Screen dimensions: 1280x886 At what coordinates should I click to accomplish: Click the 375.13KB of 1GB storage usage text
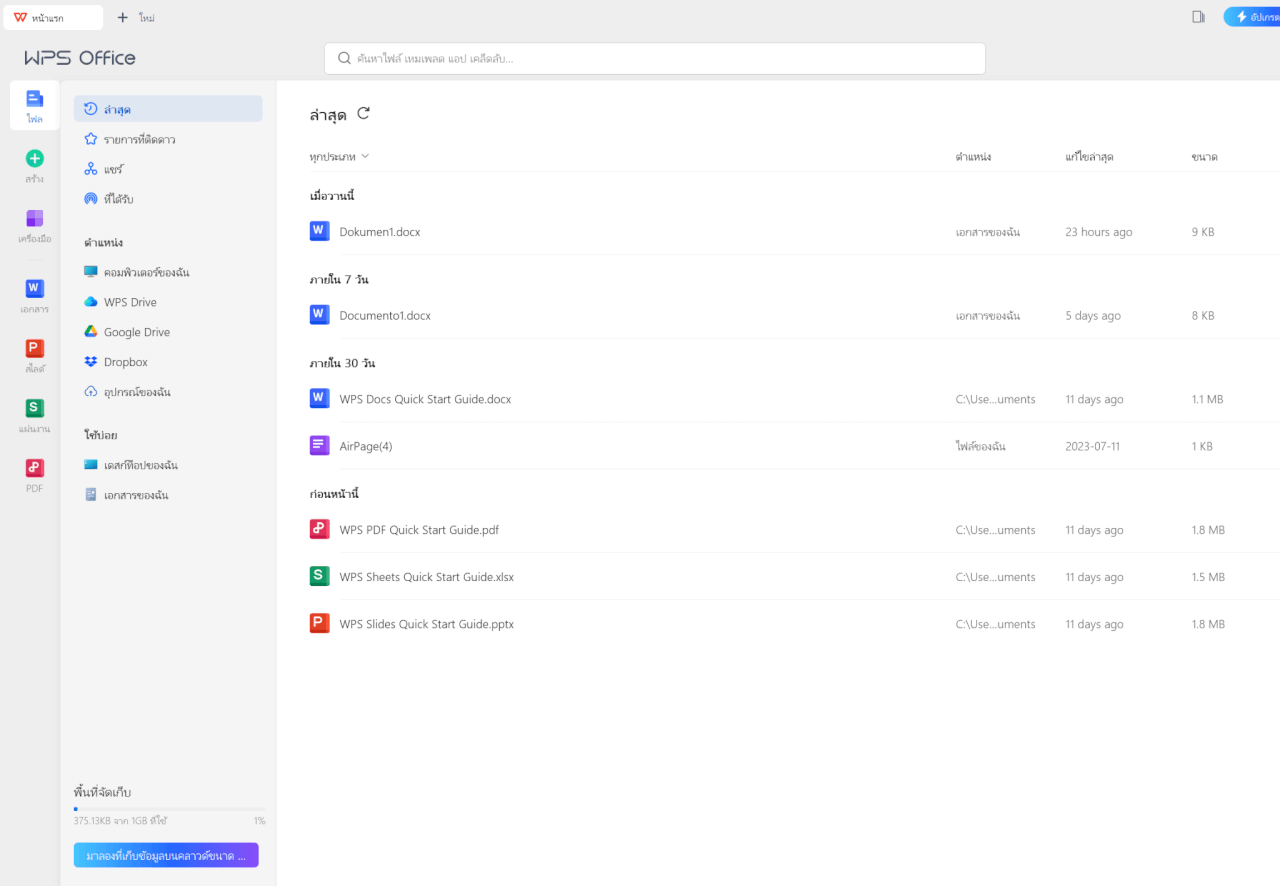(120, 821)
